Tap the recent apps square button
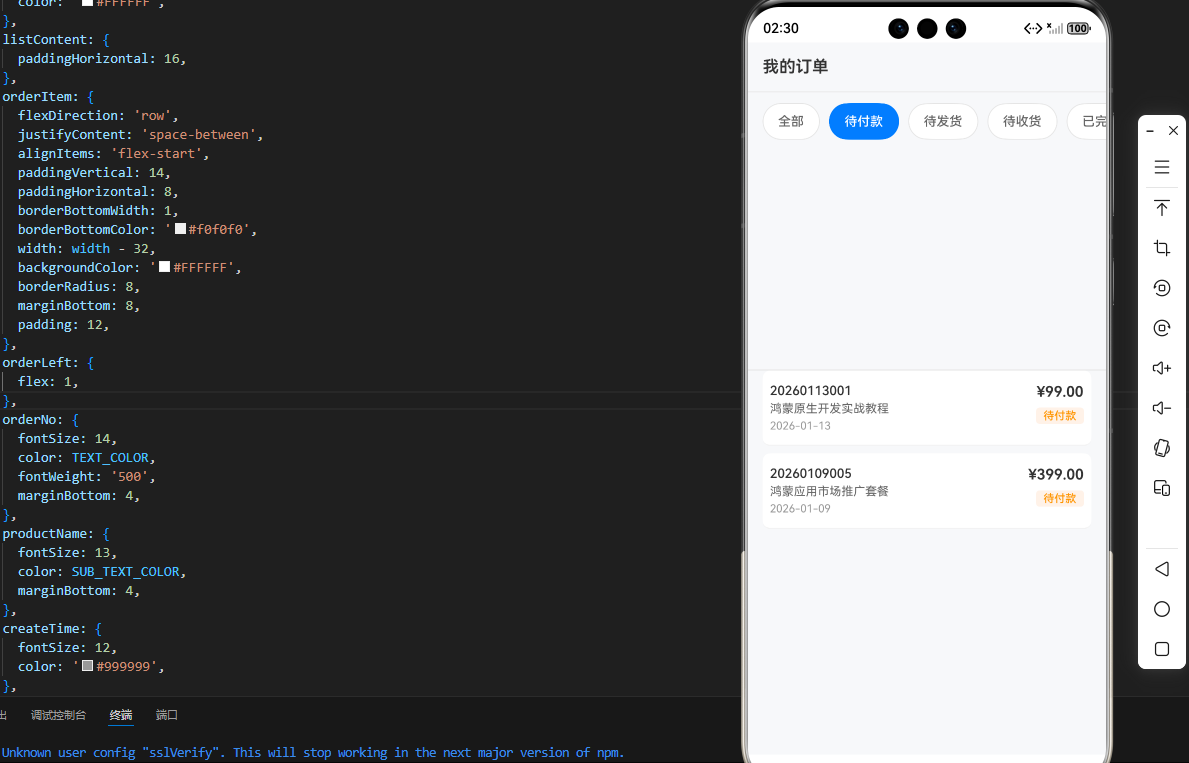This screenshot has height=763, width=1189. tap(1162, 649)
